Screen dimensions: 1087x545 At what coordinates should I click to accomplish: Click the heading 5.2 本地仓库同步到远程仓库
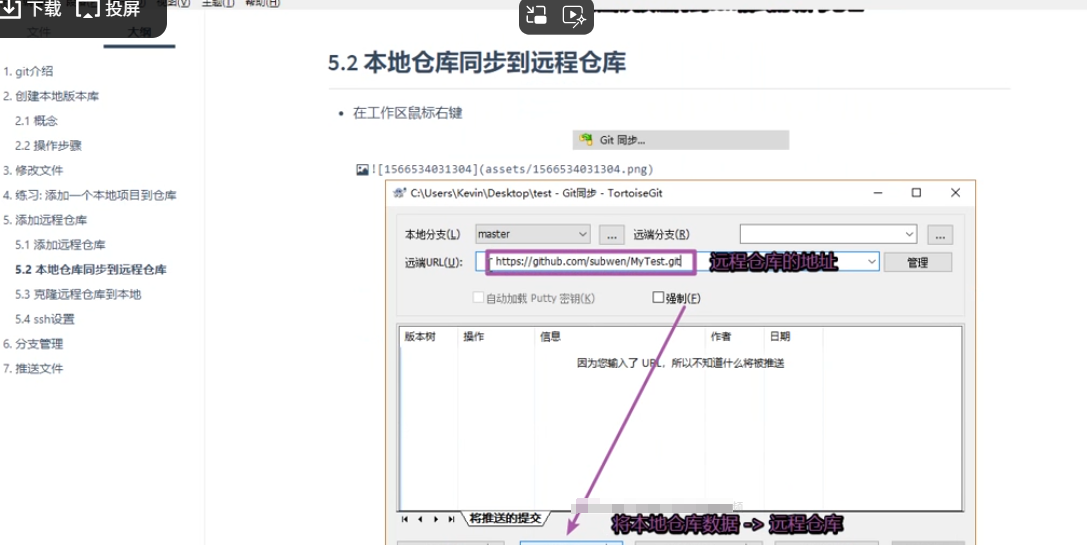[477, 62]
